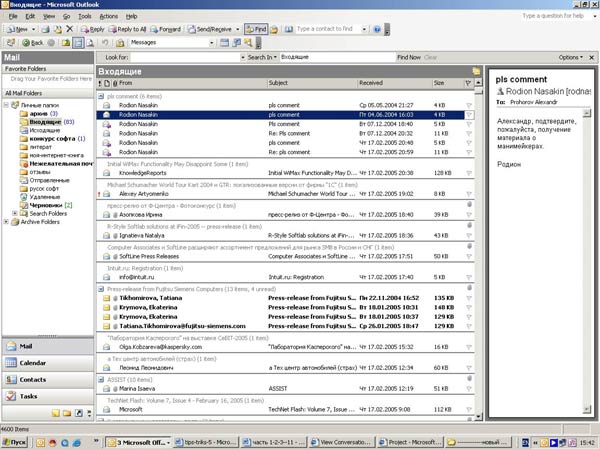This screenshot has width=600, height=450.
Task: Open the Actions menu
Action: (109, 17)
